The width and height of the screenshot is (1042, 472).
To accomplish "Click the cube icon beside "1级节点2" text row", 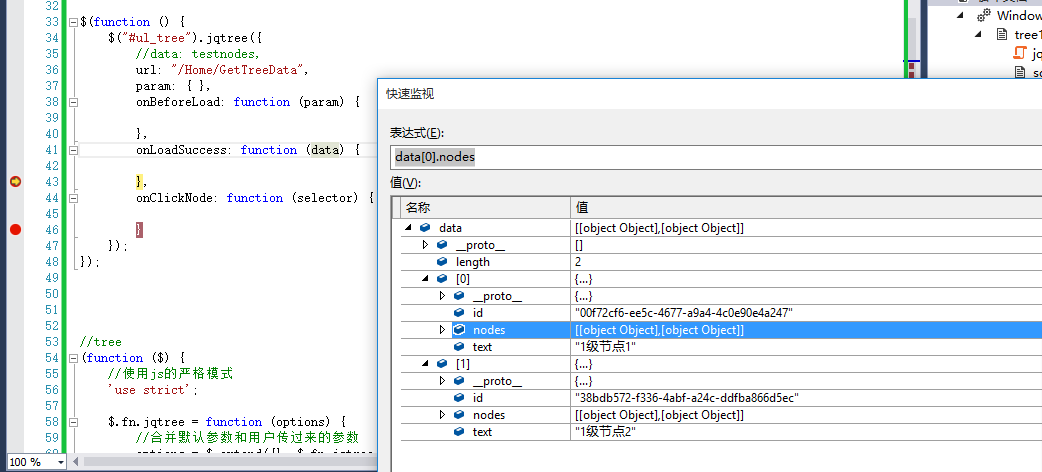I will 459,432.
